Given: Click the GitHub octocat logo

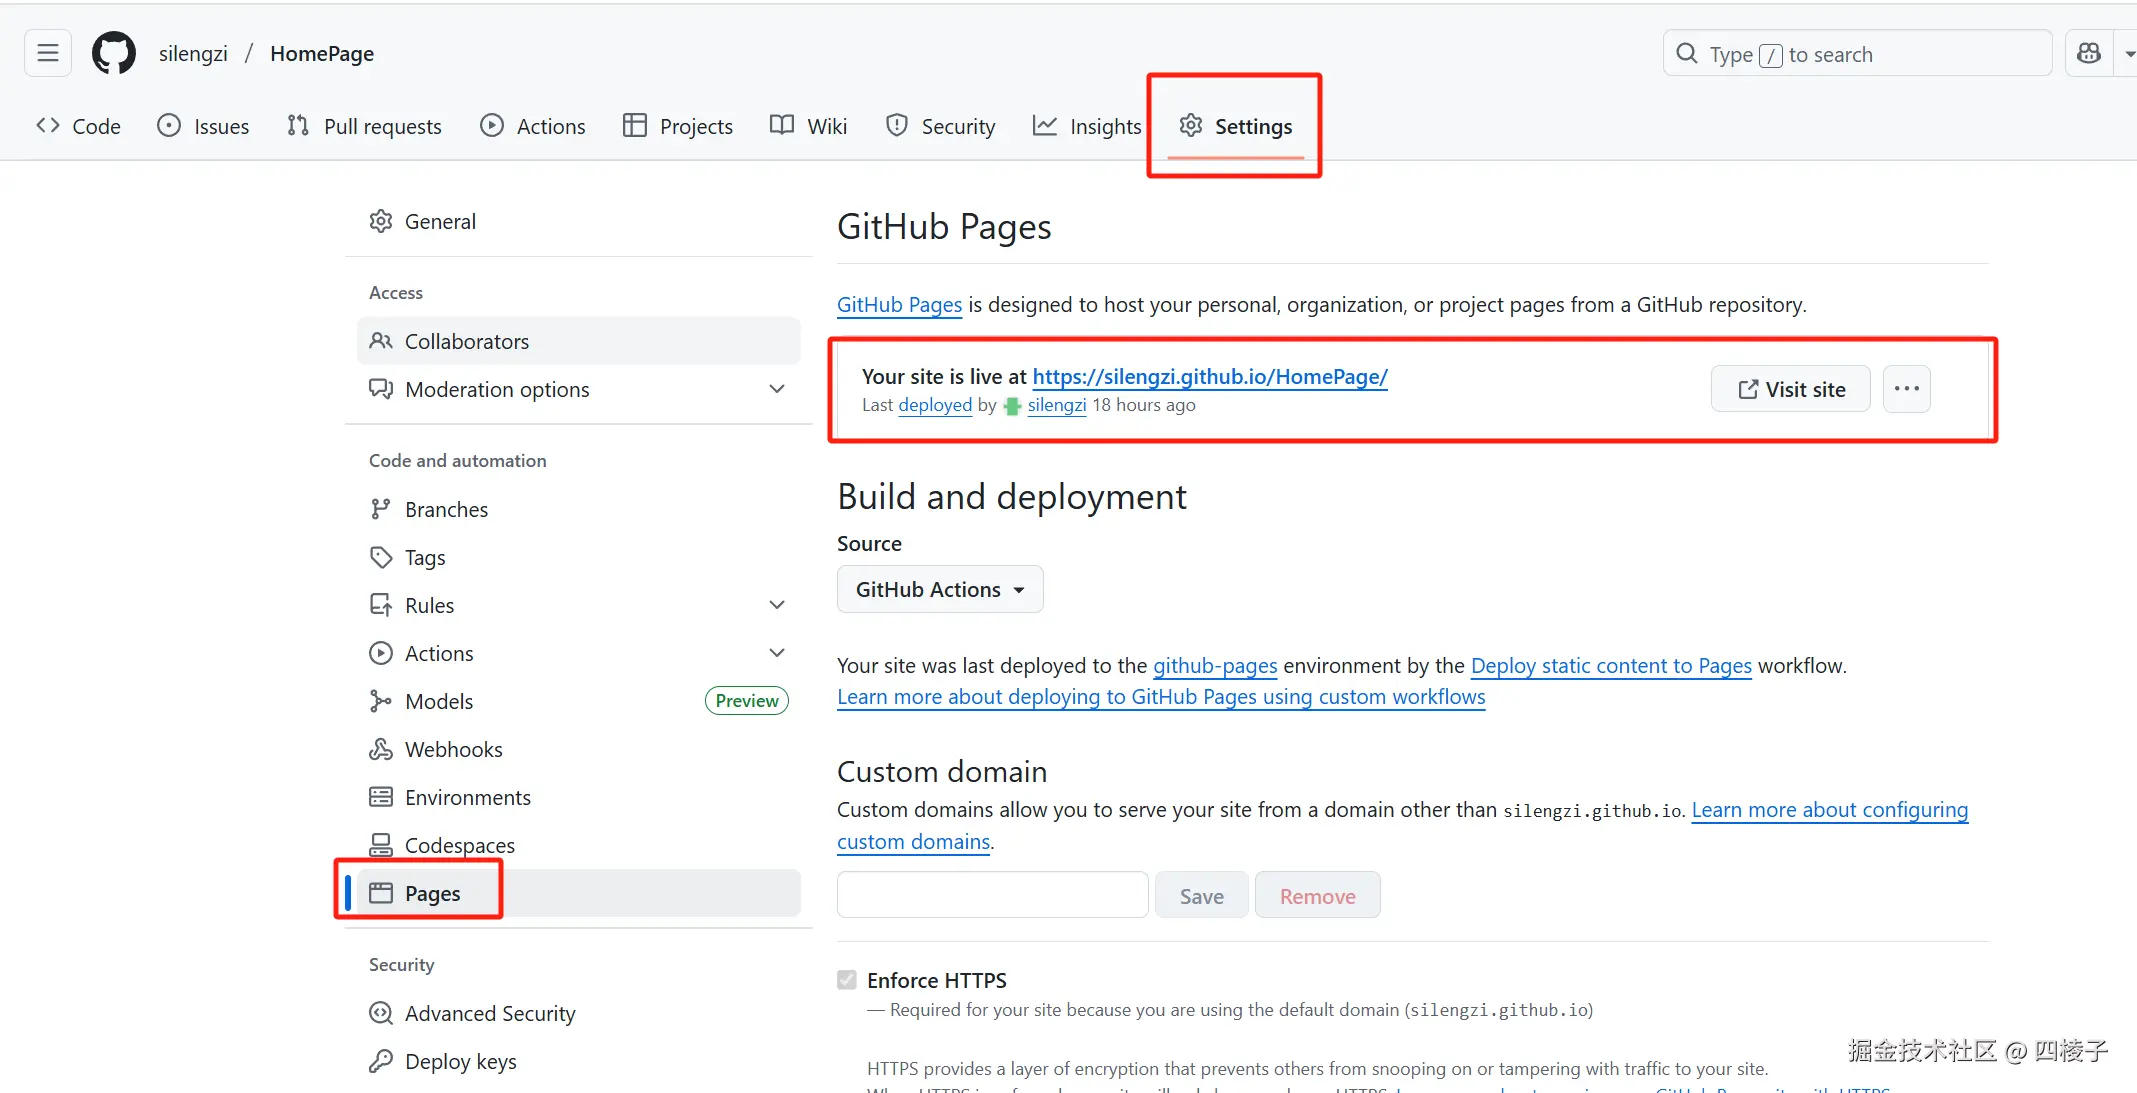Looking at the screenshot, I should coord(114,53).
